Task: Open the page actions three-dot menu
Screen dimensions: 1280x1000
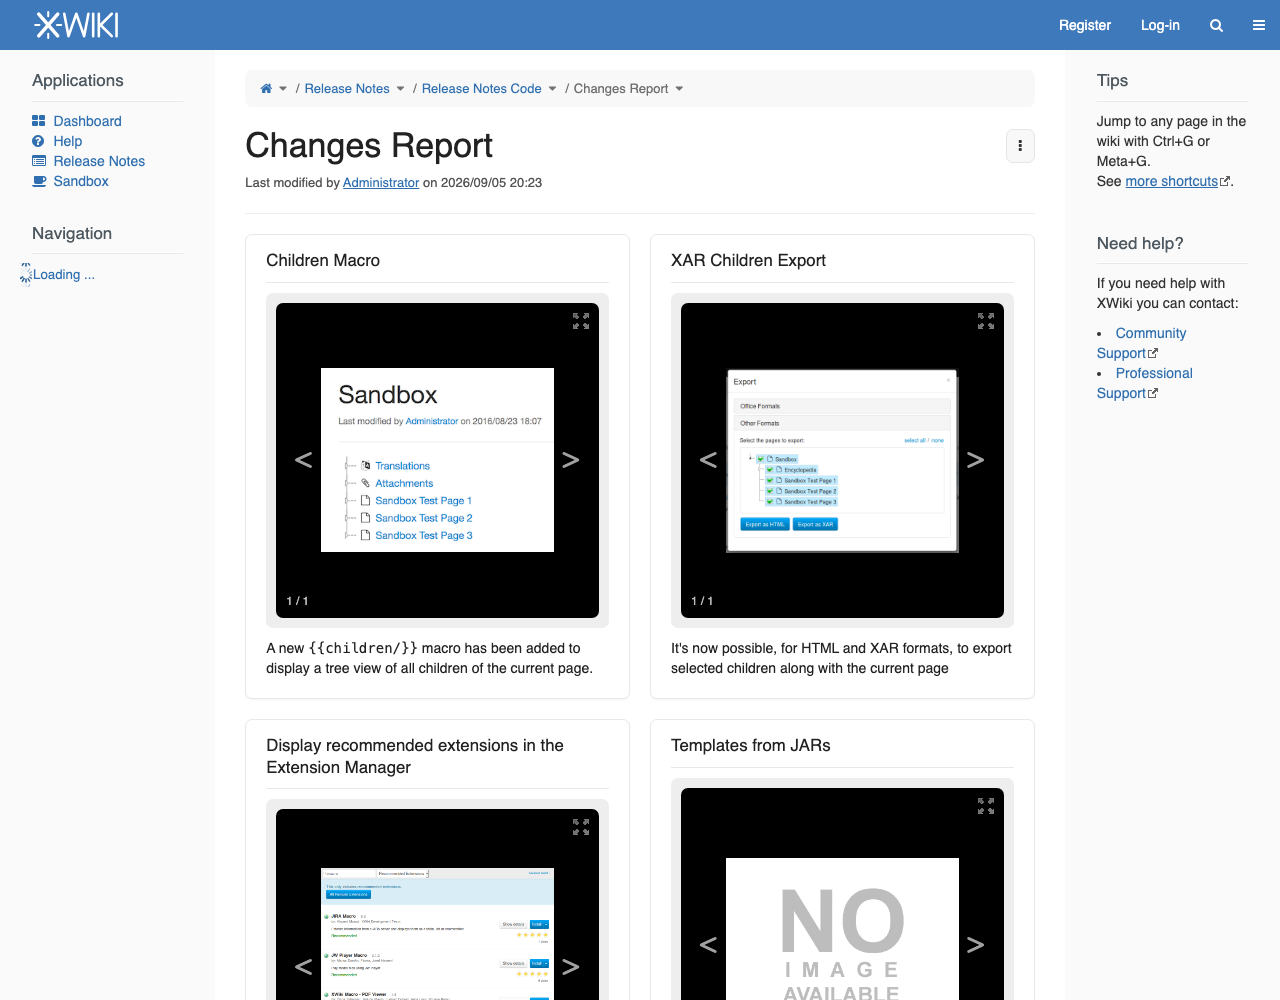Action: (x=1020, y=146)
